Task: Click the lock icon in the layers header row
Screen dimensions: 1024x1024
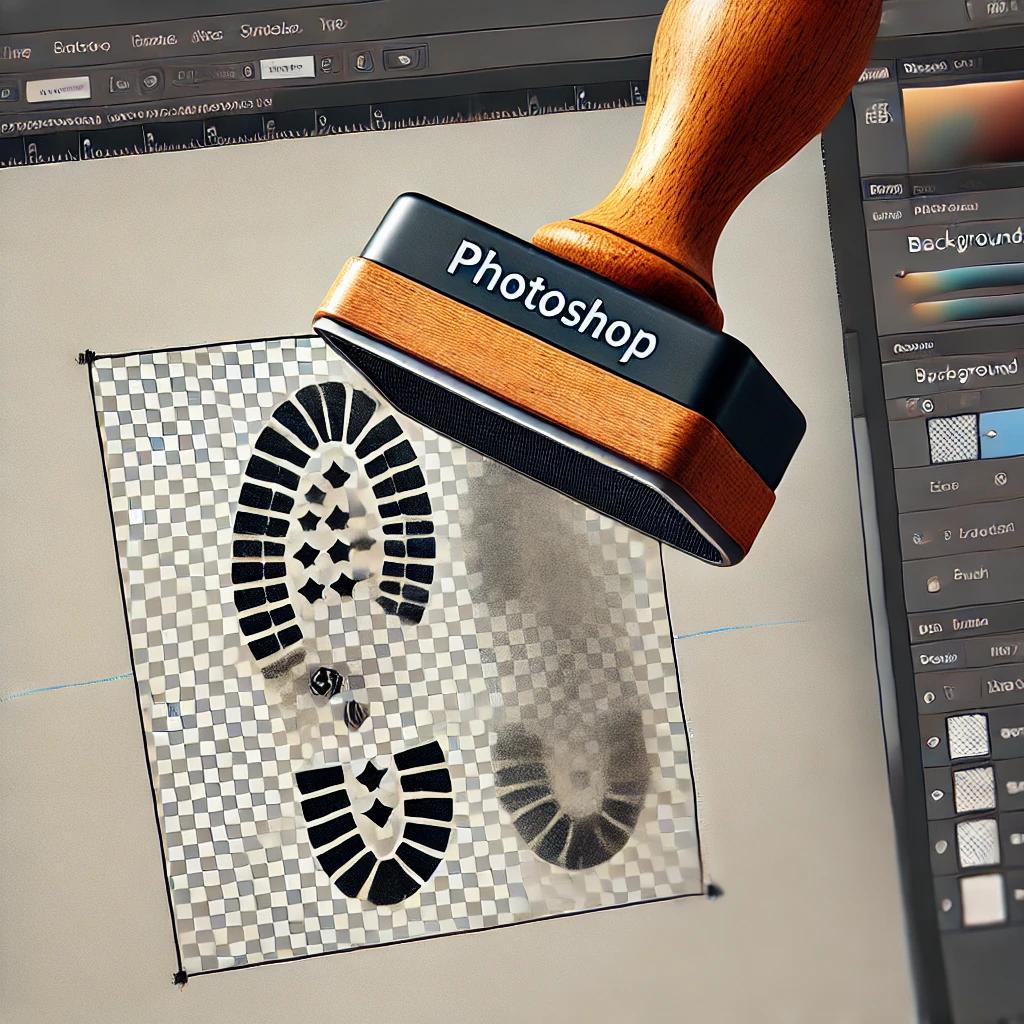Action: [x=948, y=693]
